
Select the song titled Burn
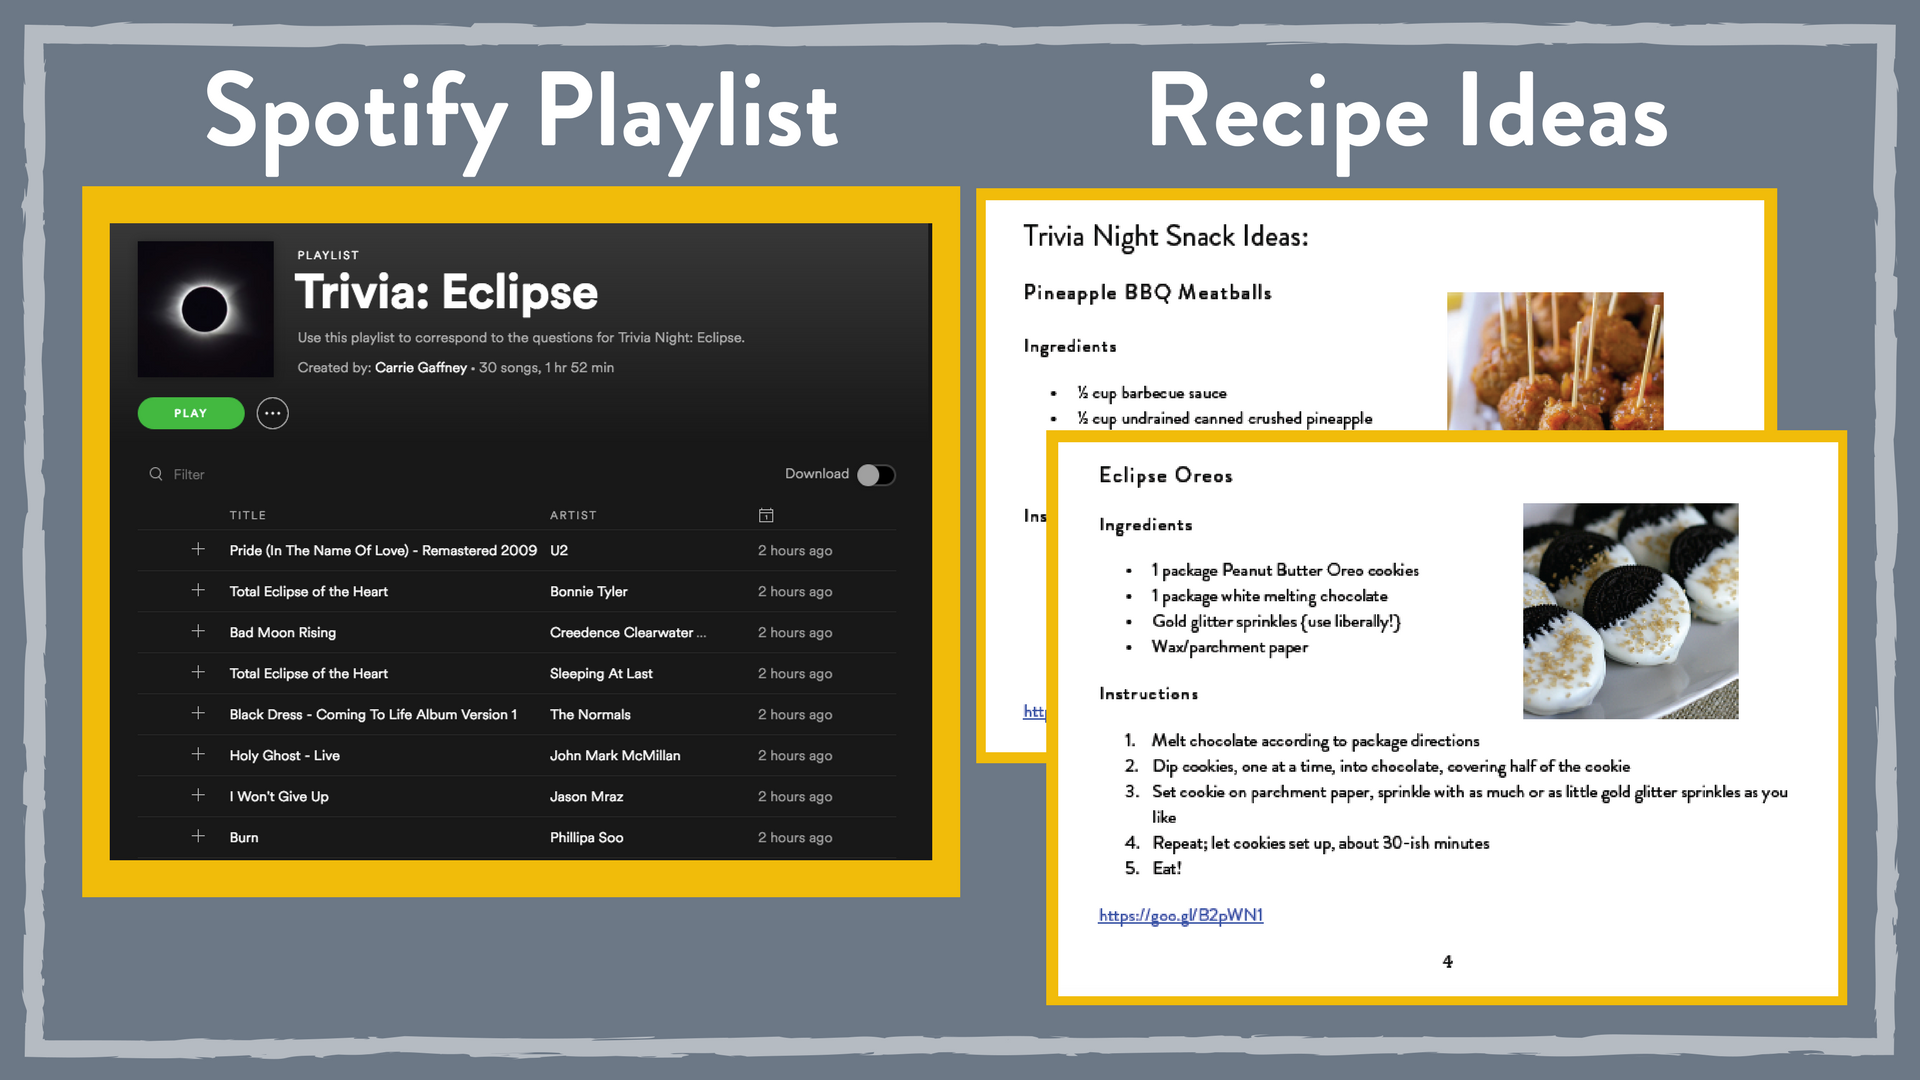click(244, 837)
